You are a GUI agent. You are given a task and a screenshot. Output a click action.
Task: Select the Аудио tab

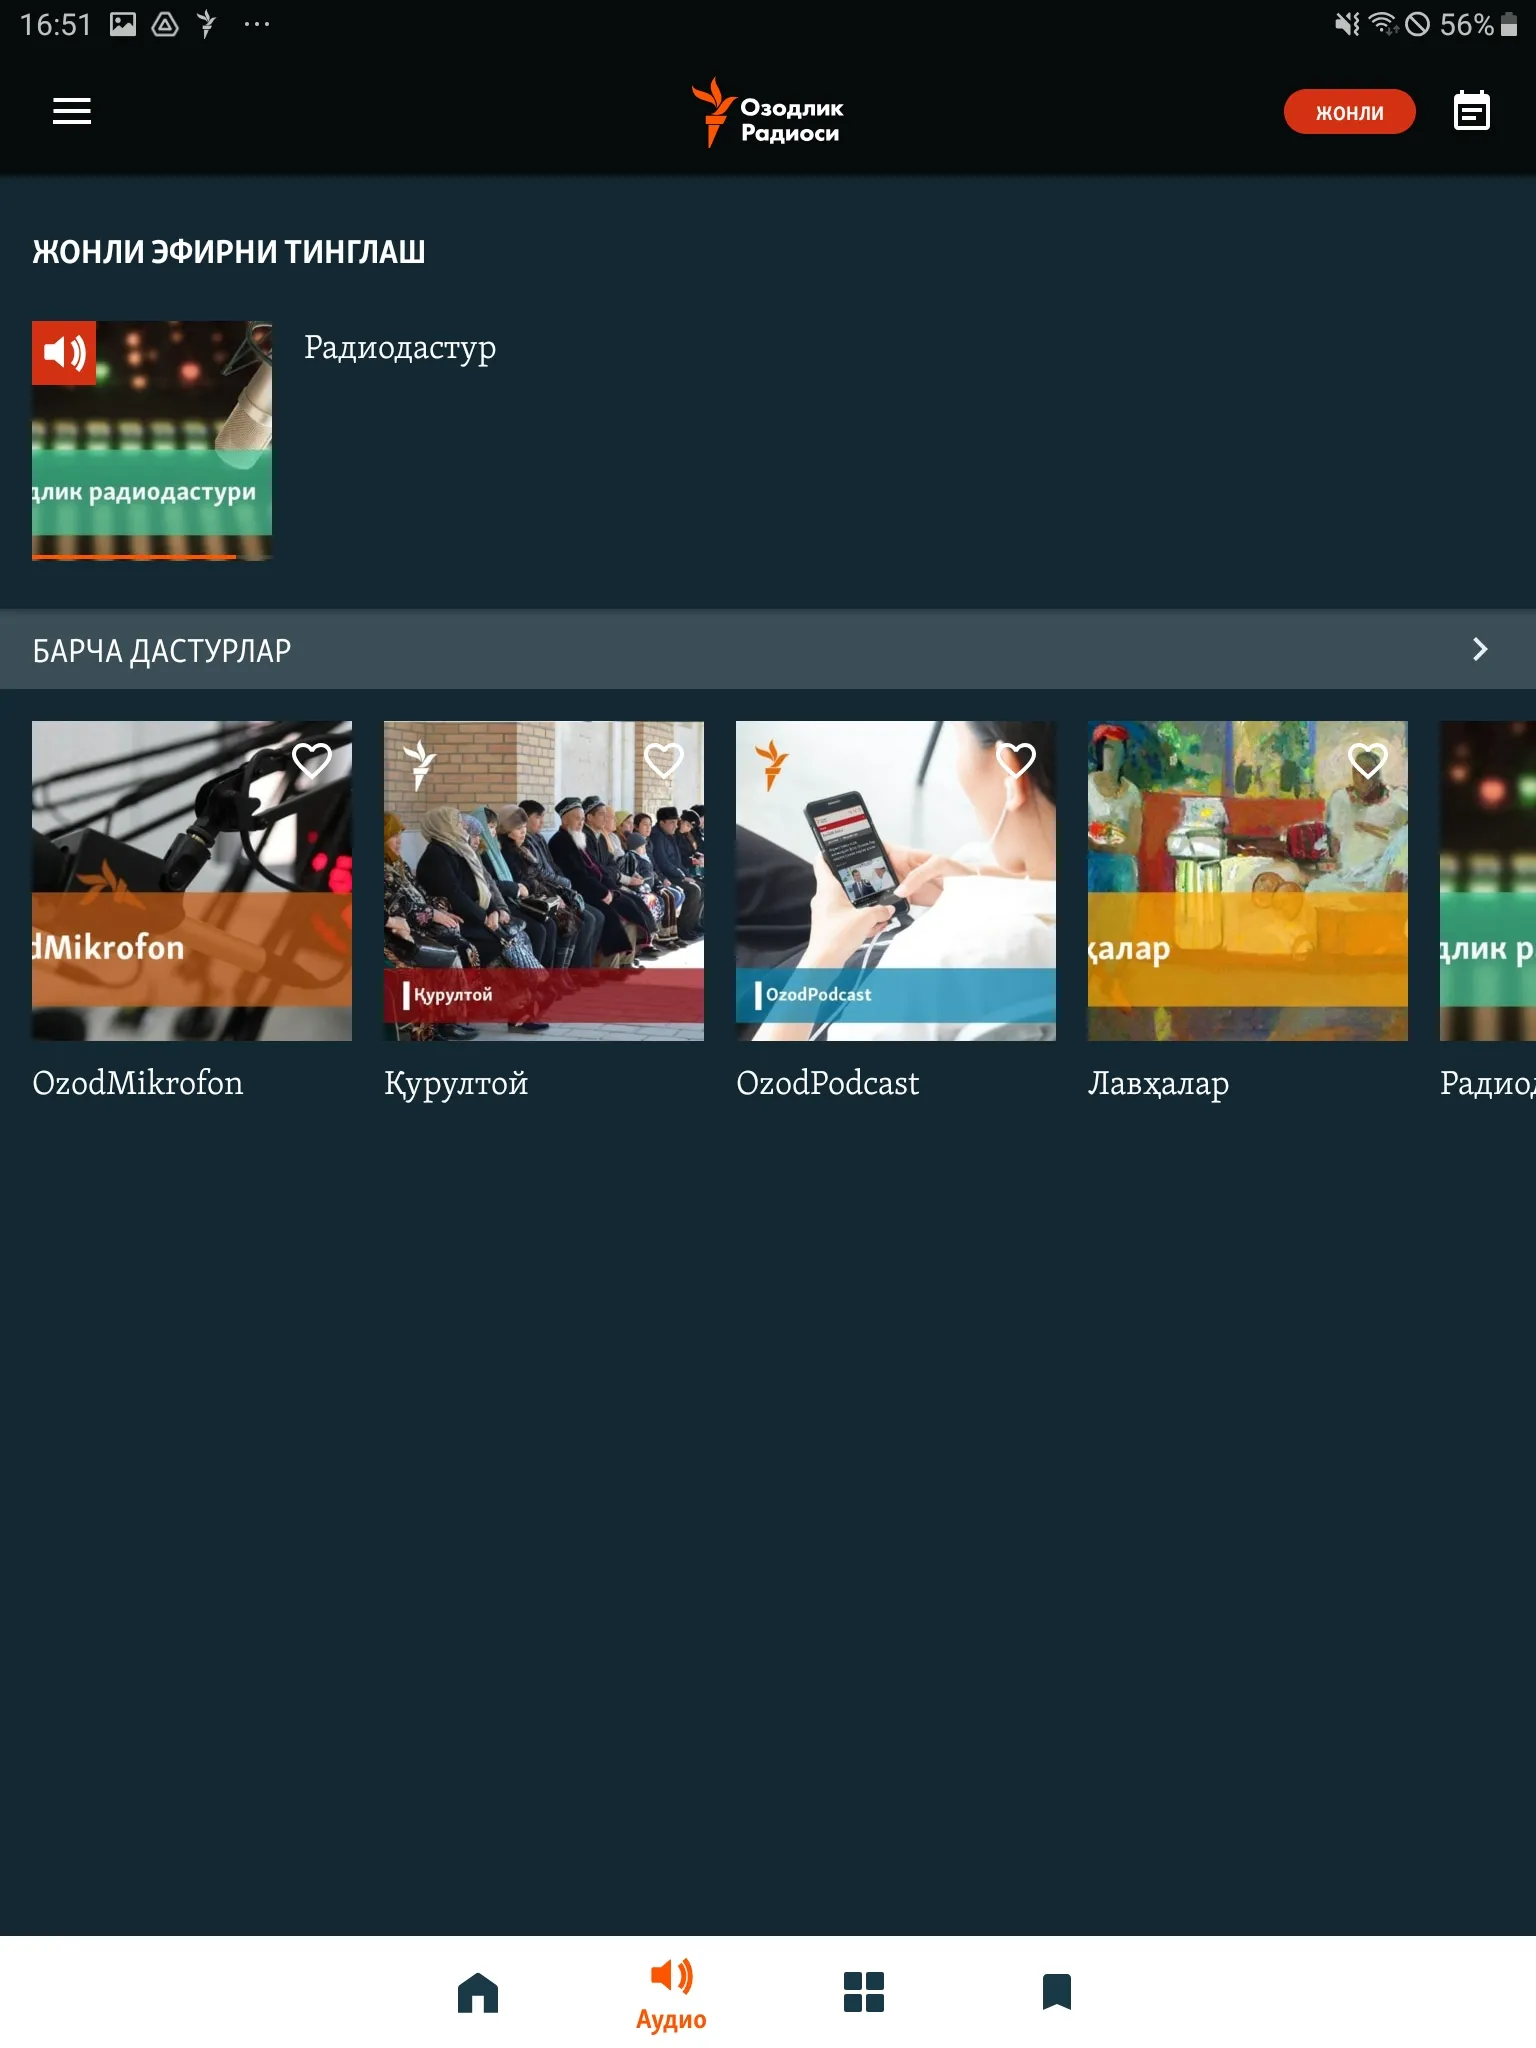(x=671, y=1994)
